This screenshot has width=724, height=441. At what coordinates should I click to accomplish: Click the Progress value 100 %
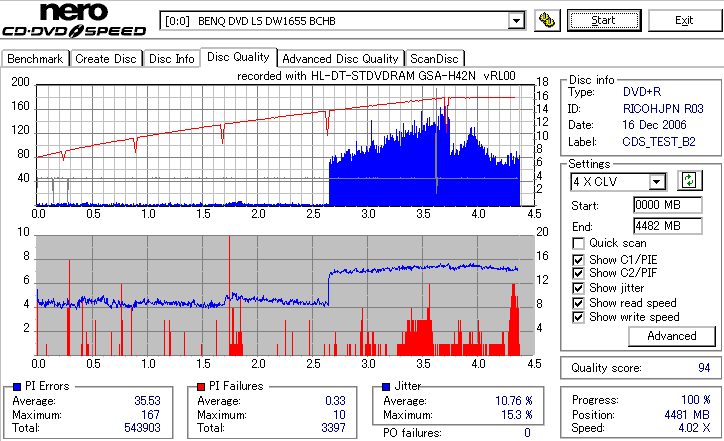coord(696,399)
